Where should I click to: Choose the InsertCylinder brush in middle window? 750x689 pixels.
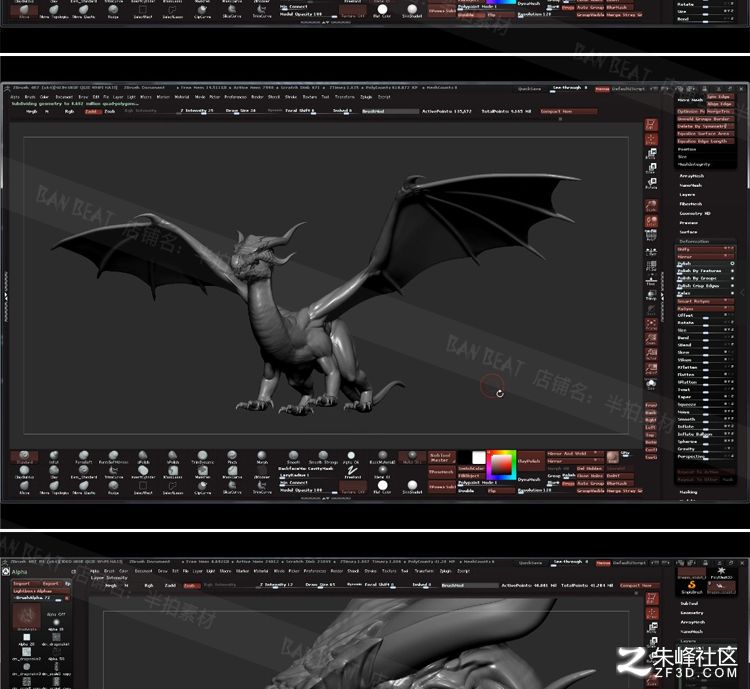click(143, 472)
